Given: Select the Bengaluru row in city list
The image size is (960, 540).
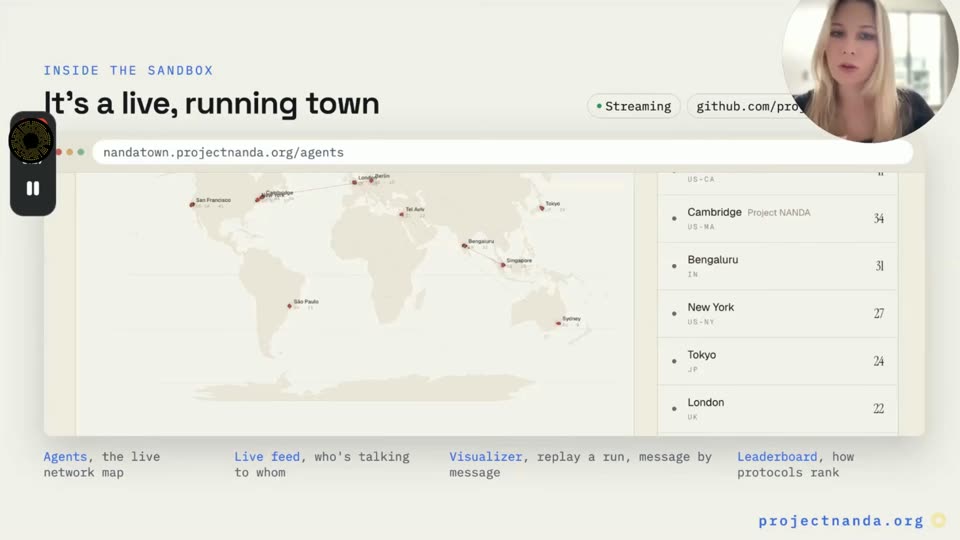Looking at the screenshot, I should coord(778,266).
